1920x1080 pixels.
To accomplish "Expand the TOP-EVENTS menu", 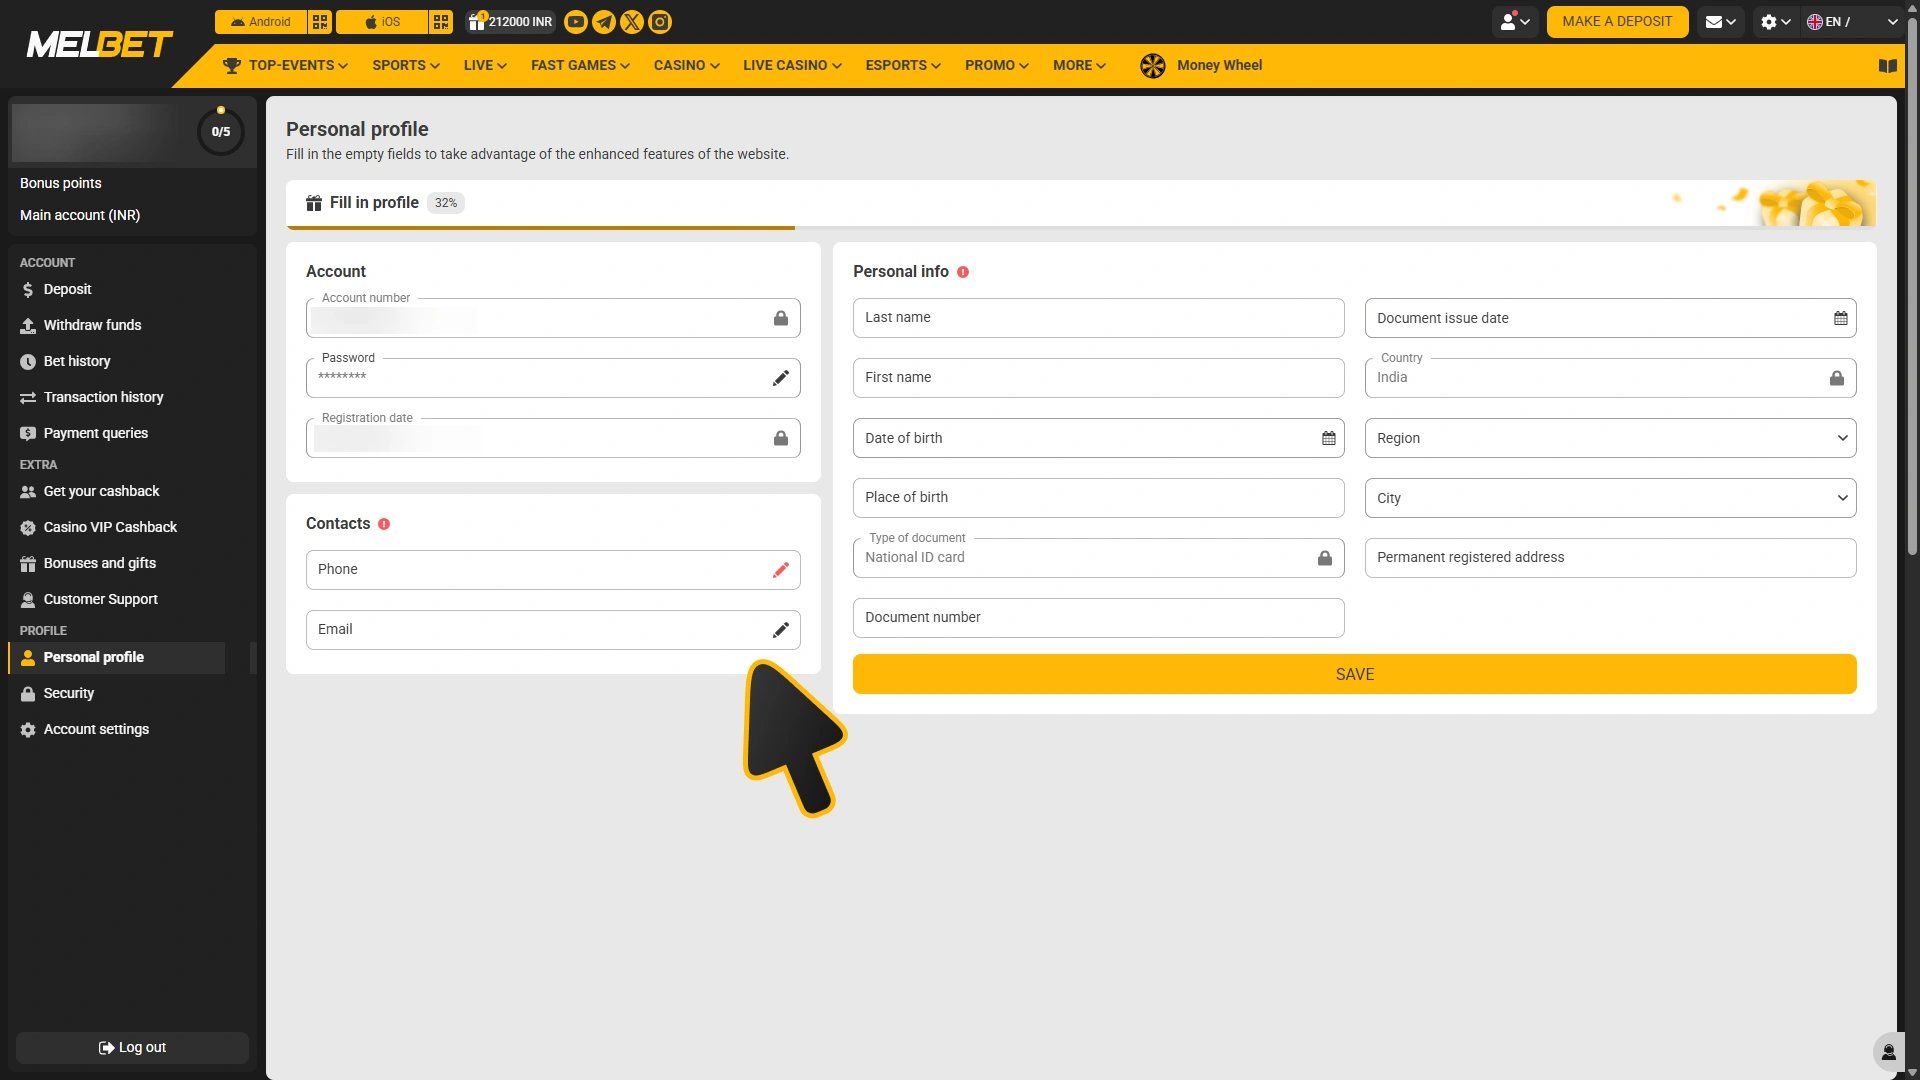I will [x=286, y=66].
